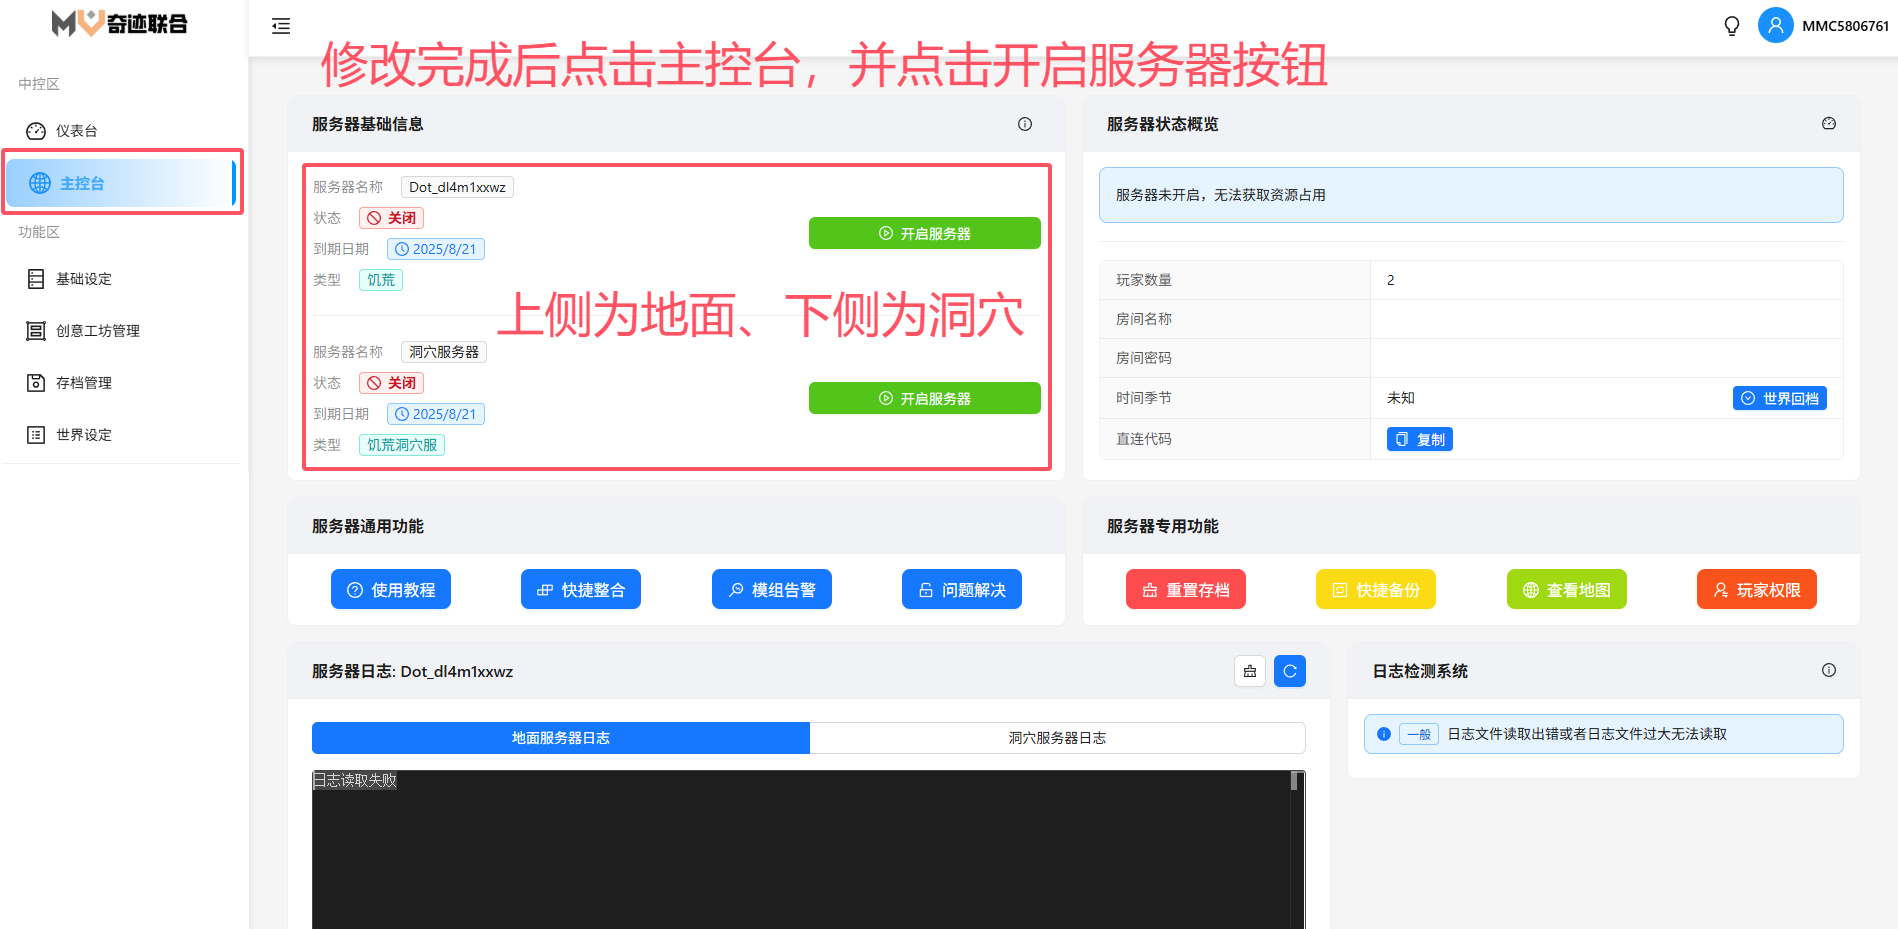Start the Dot_dl4m1xxwz ground server

pyautogui.click(x=924, y=233)
